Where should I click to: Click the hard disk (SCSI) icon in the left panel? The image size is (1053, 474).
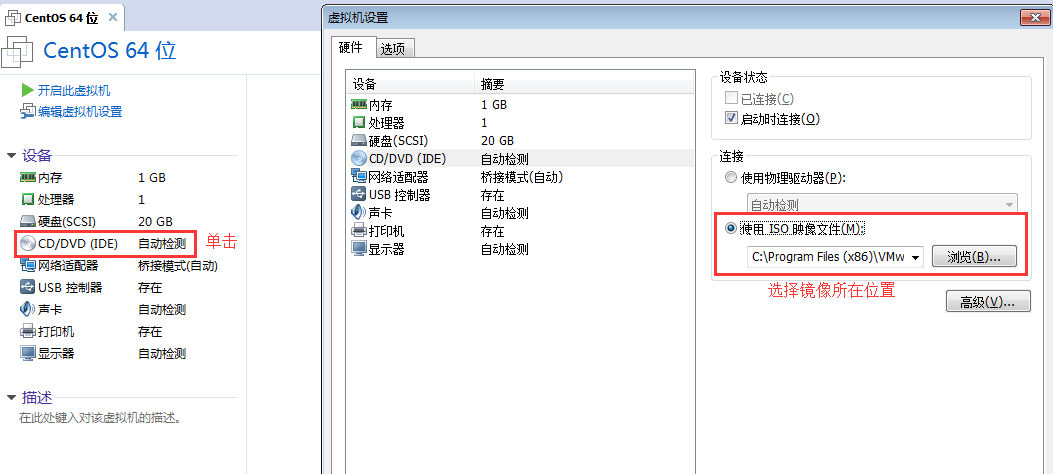pyautogui.click(x=28, y=222)
